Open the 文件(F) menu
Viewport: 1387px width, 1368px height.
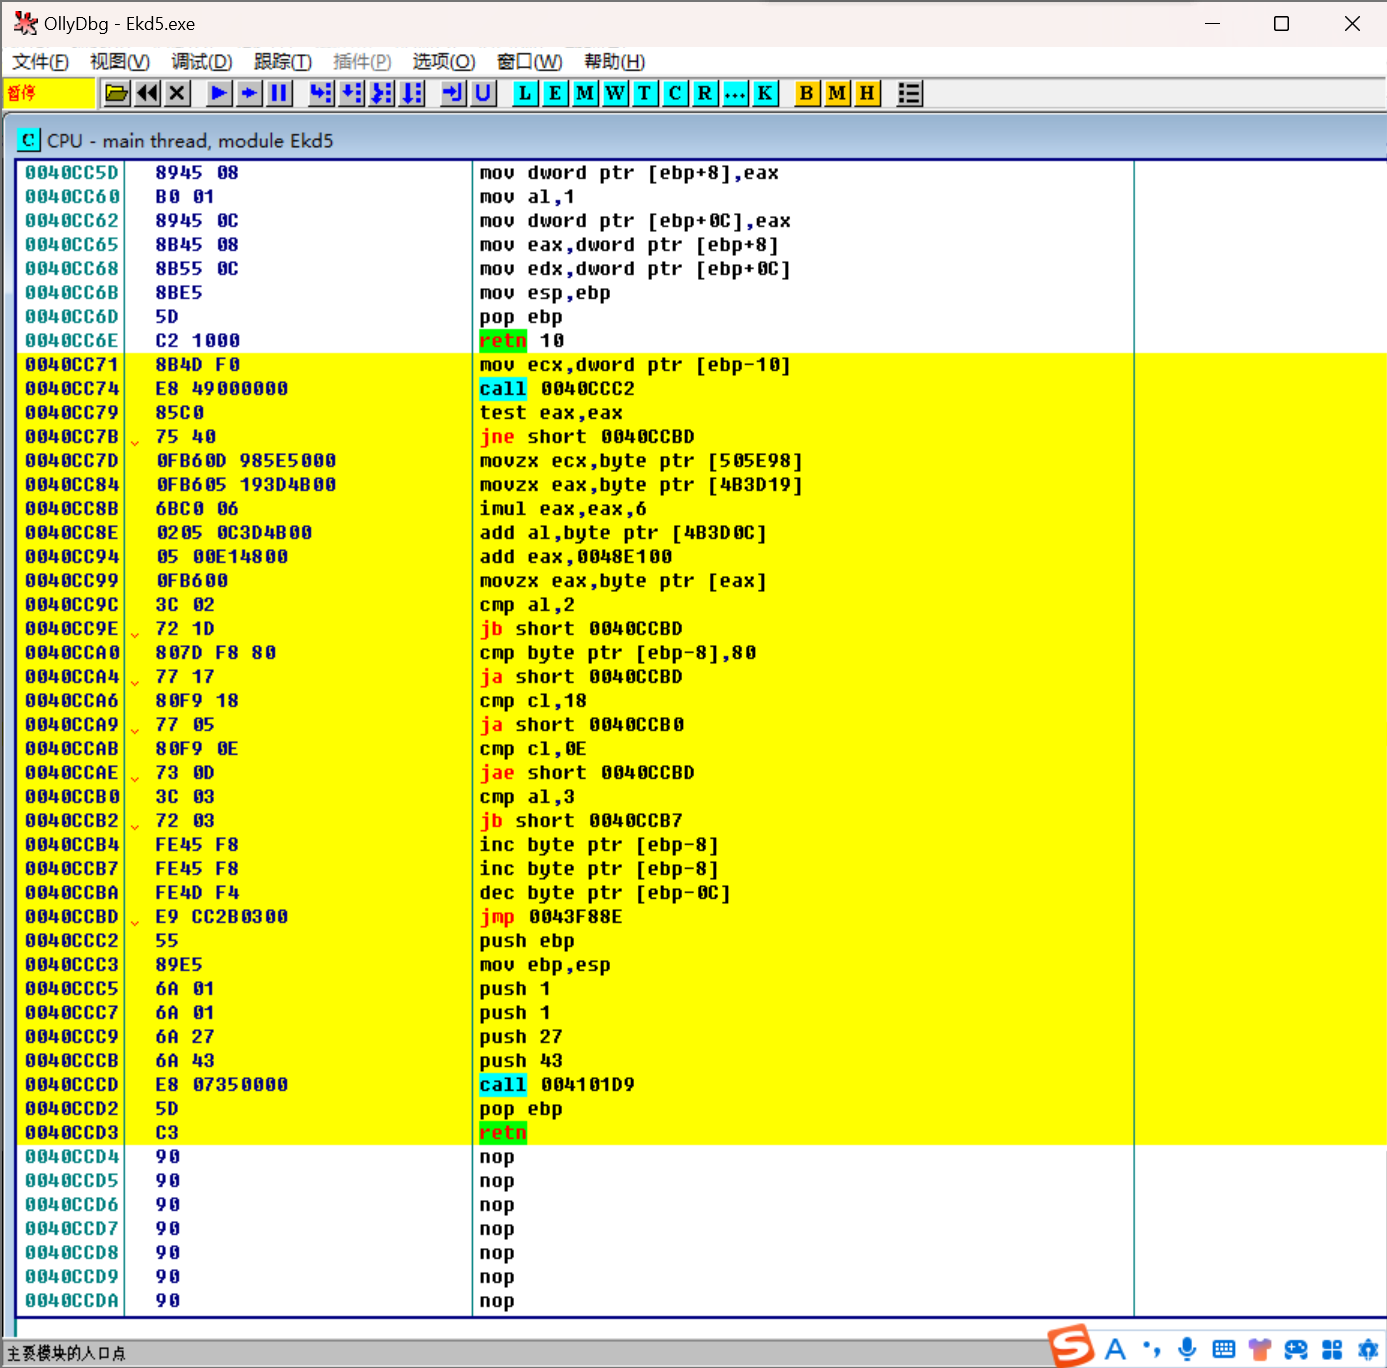(x=40, y=62)
